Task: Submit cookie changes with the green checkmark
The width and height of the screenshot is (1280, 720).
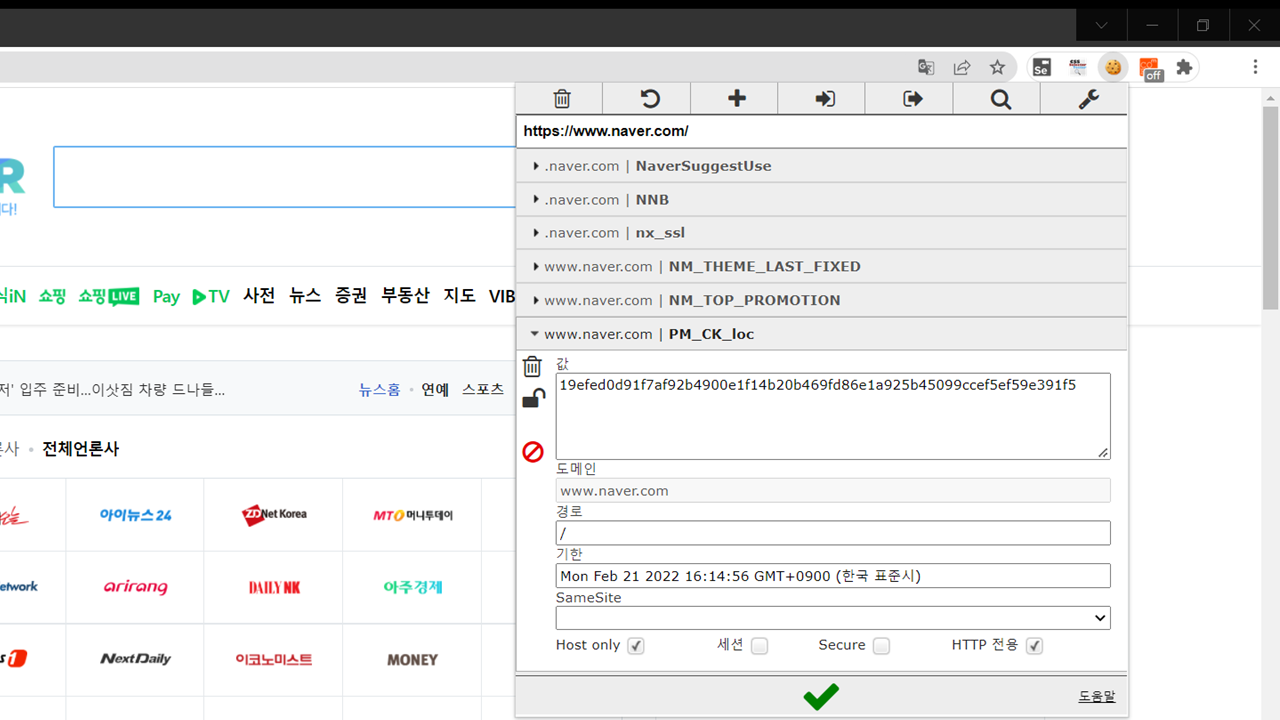Action: pyautogui.click(x=821, y=696)
